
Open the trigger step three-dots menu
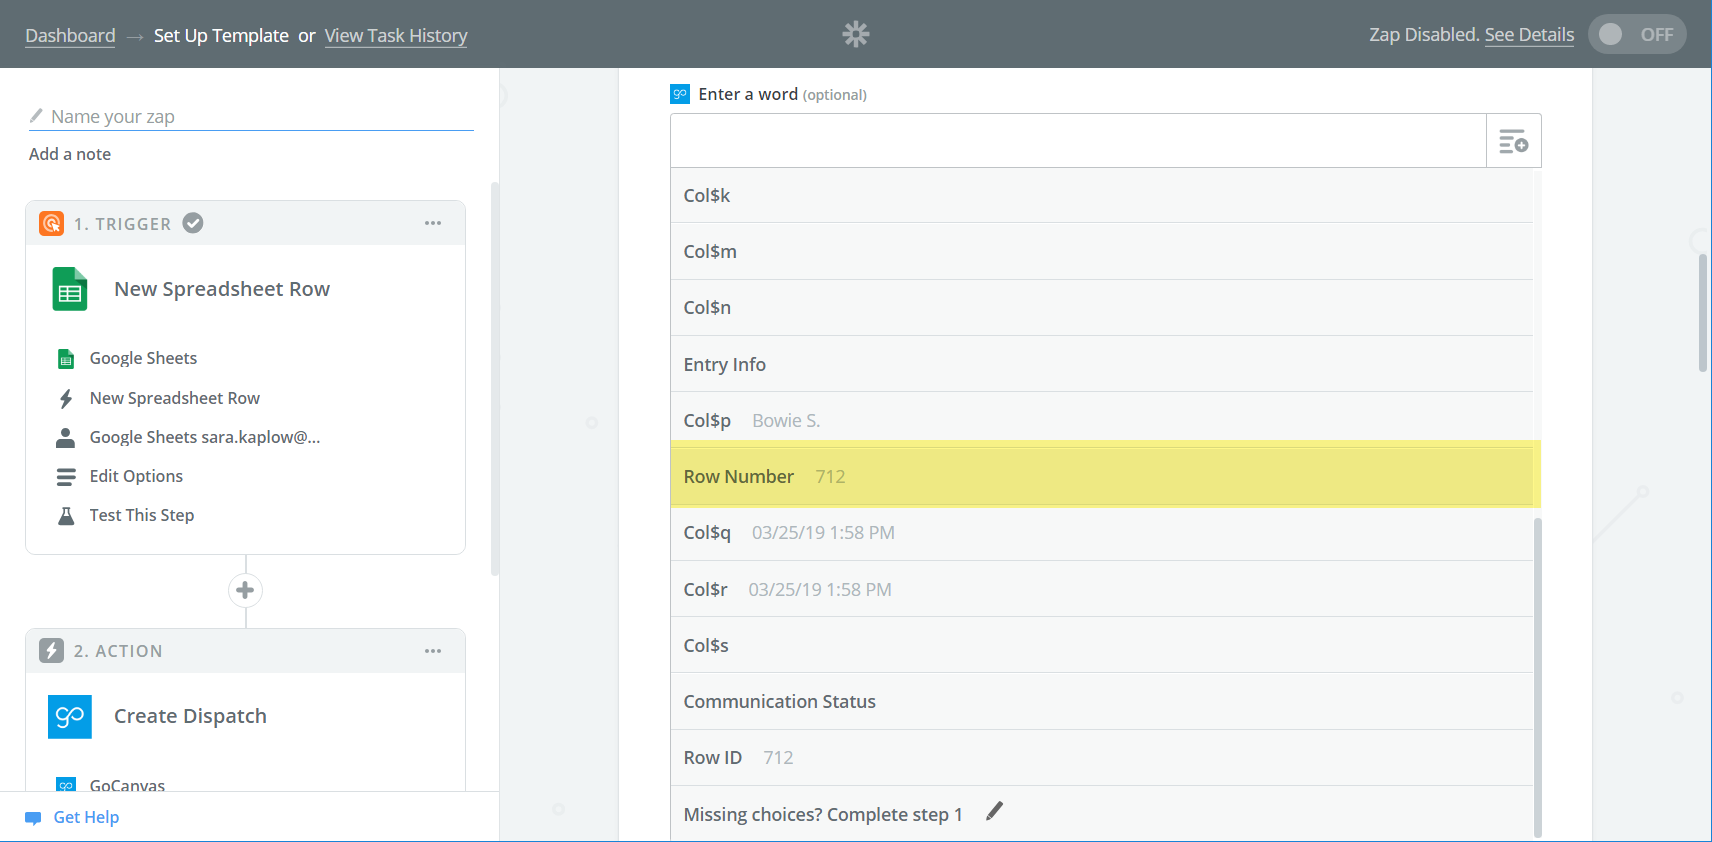pyautogui.click(x=433, y=224)
